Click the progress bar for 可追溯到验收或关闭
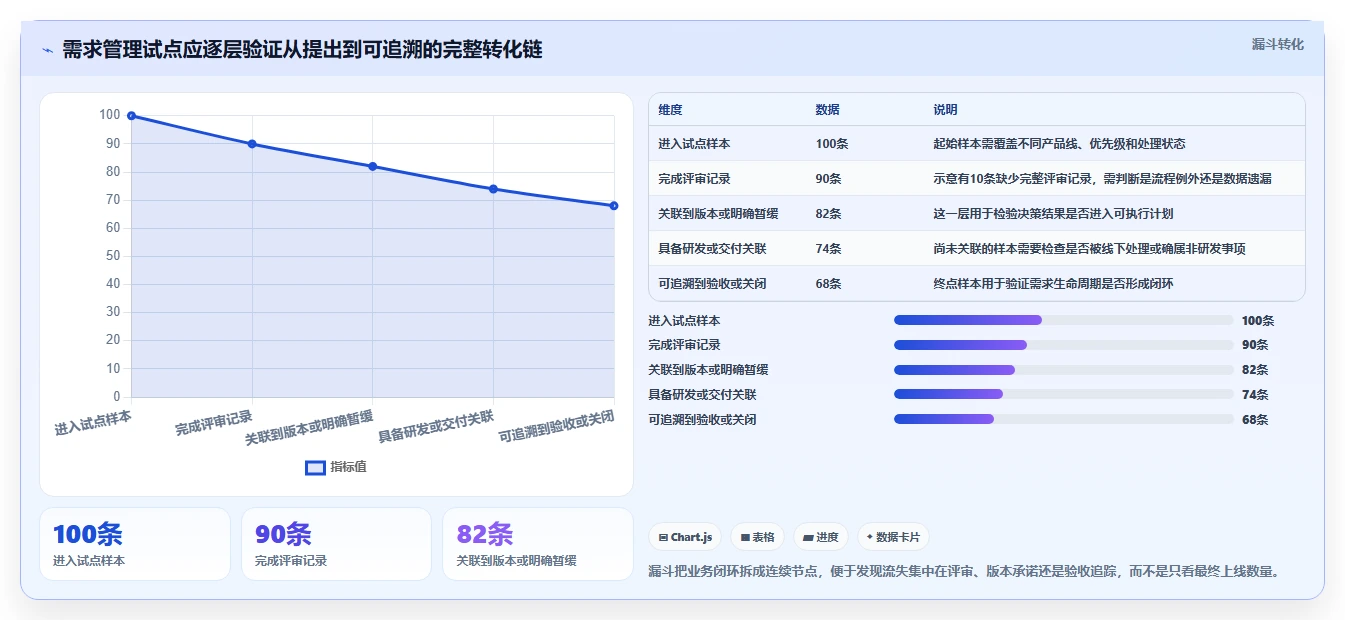The height and width of the screenshot is (620, 1345). (x=1063, y=419)
